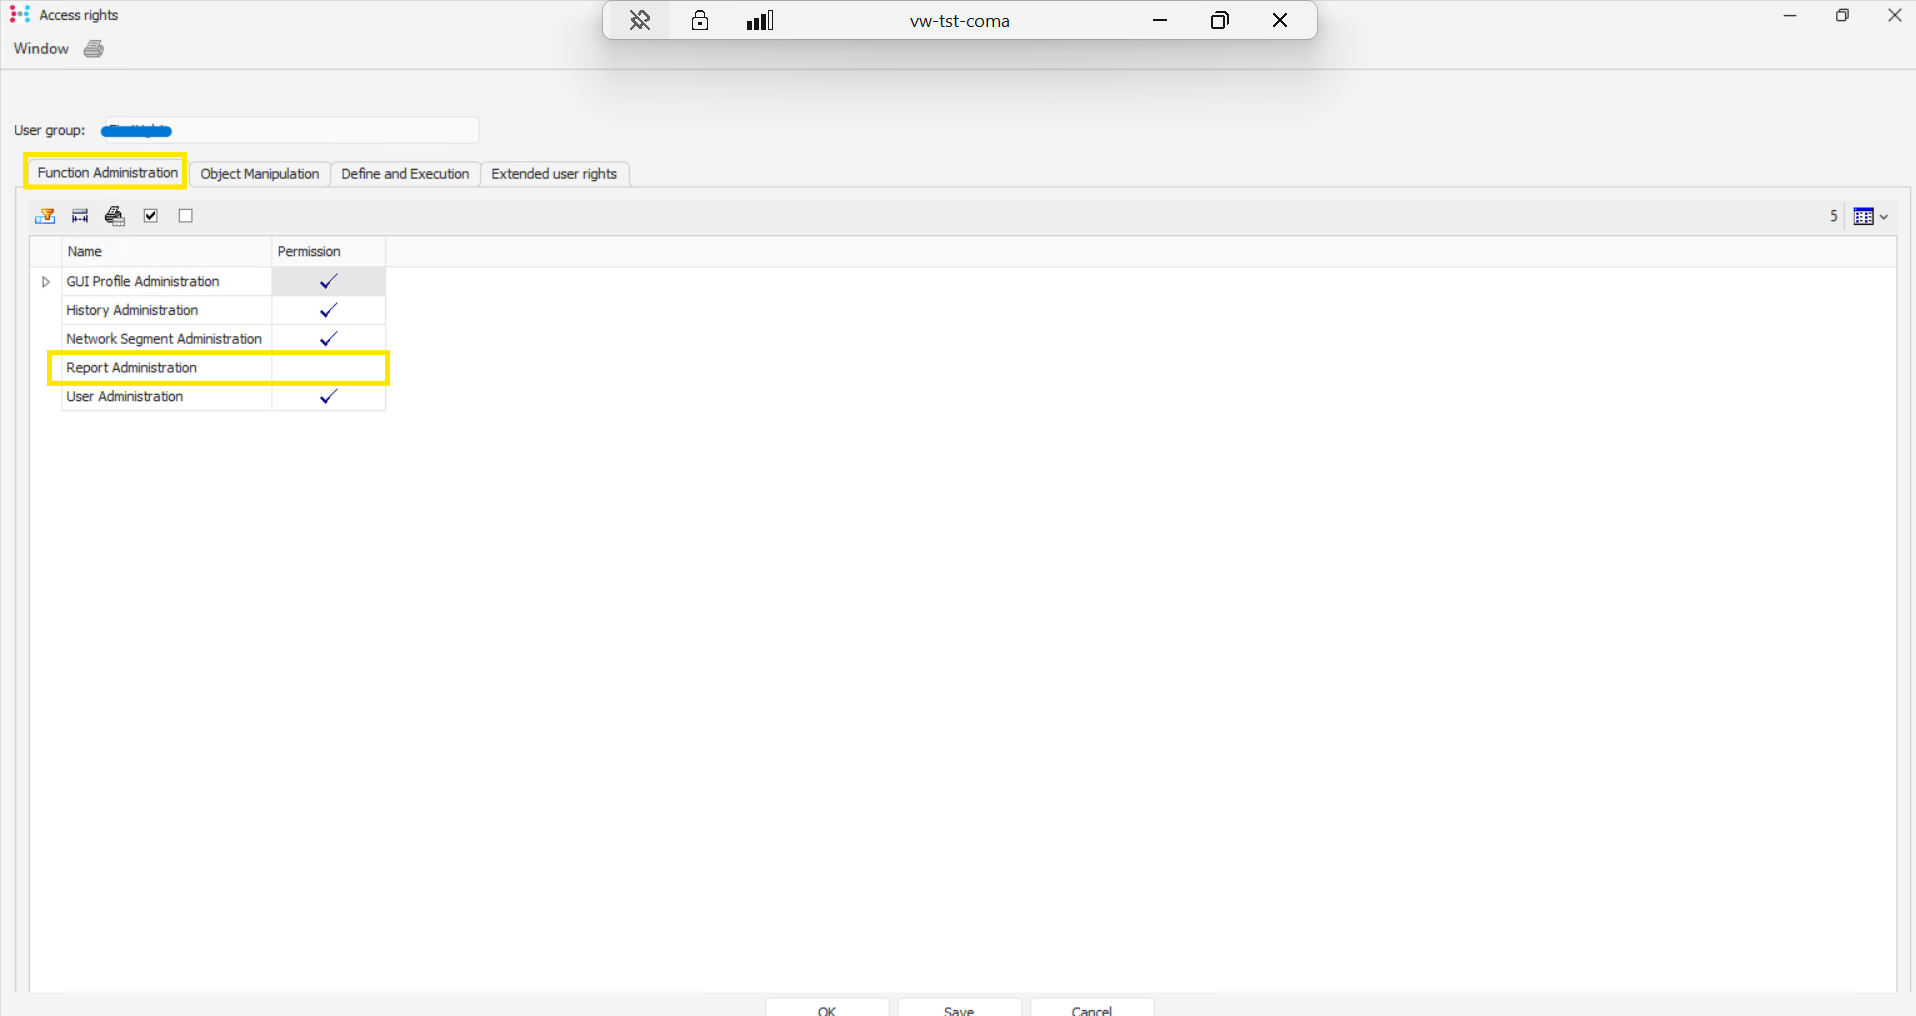Viewport: 1916px width, 1016px height.
Task: Minimize the vw-tst-coma remote session bar
Action: pyautogui.click(x=1160, y=20)
